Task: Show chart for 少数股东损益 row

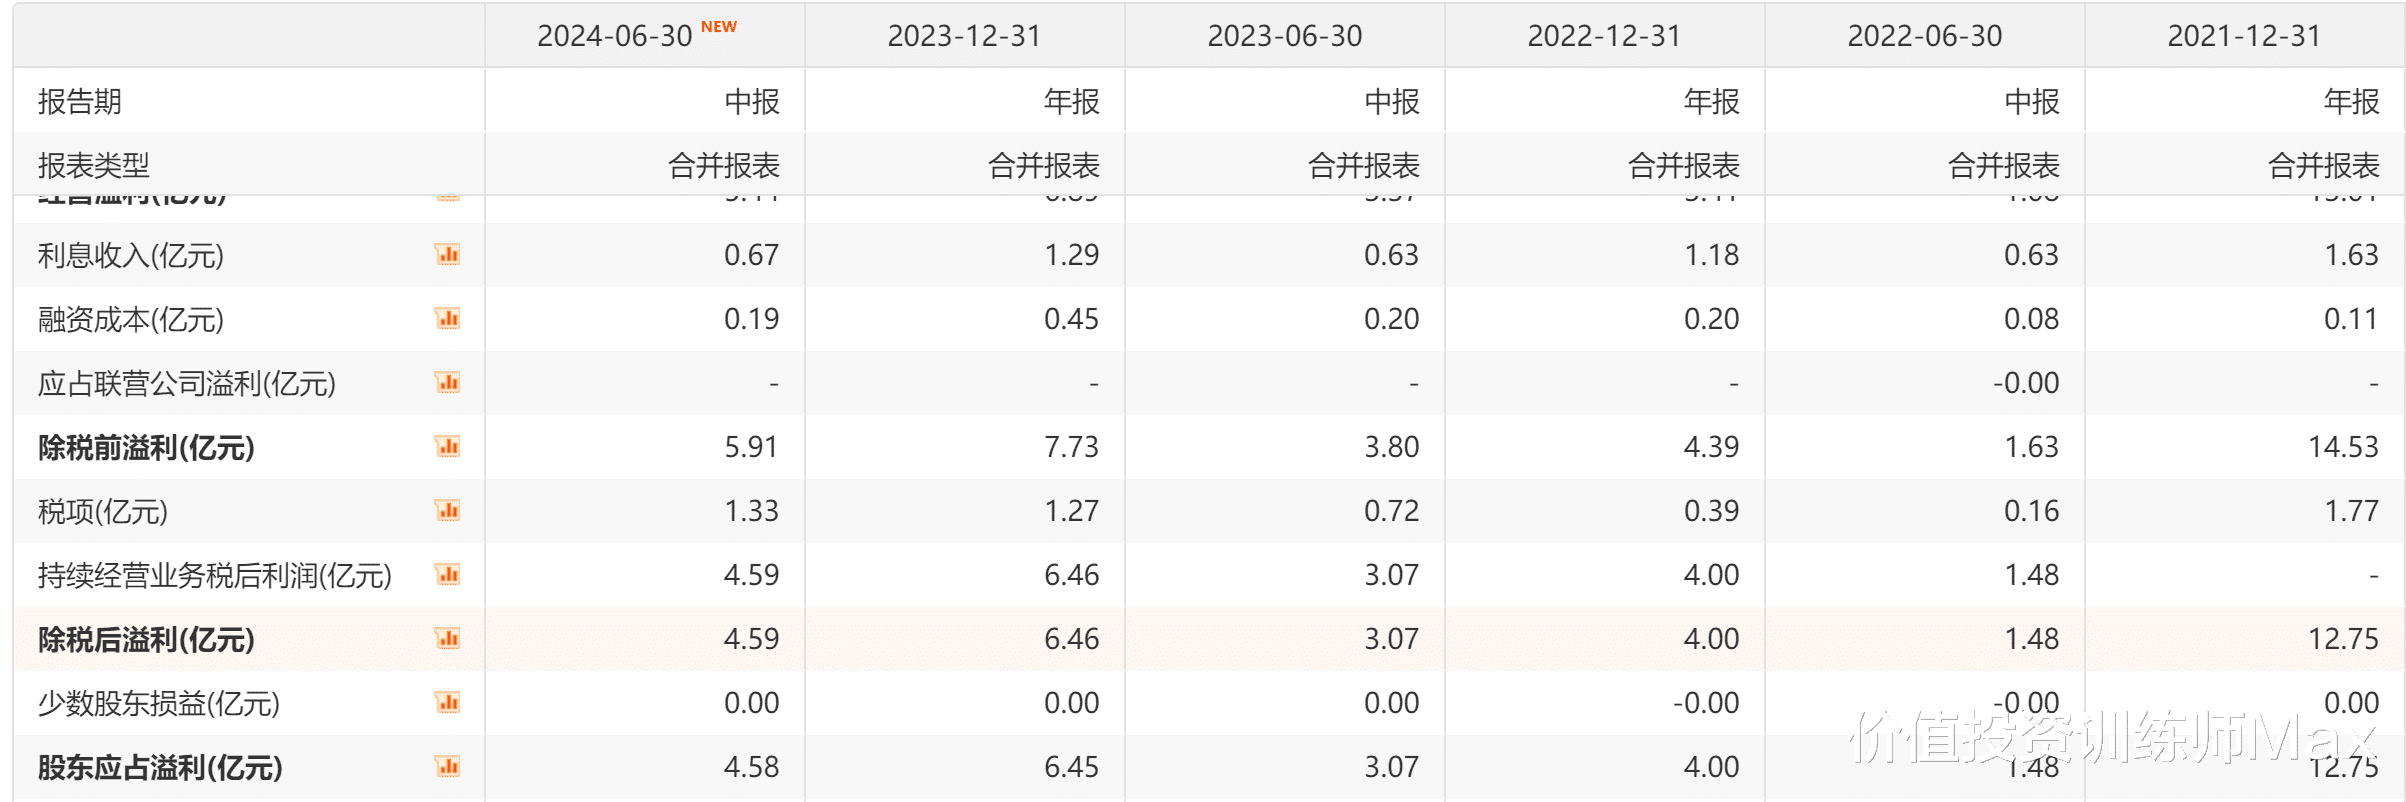Action: (447, 703)
